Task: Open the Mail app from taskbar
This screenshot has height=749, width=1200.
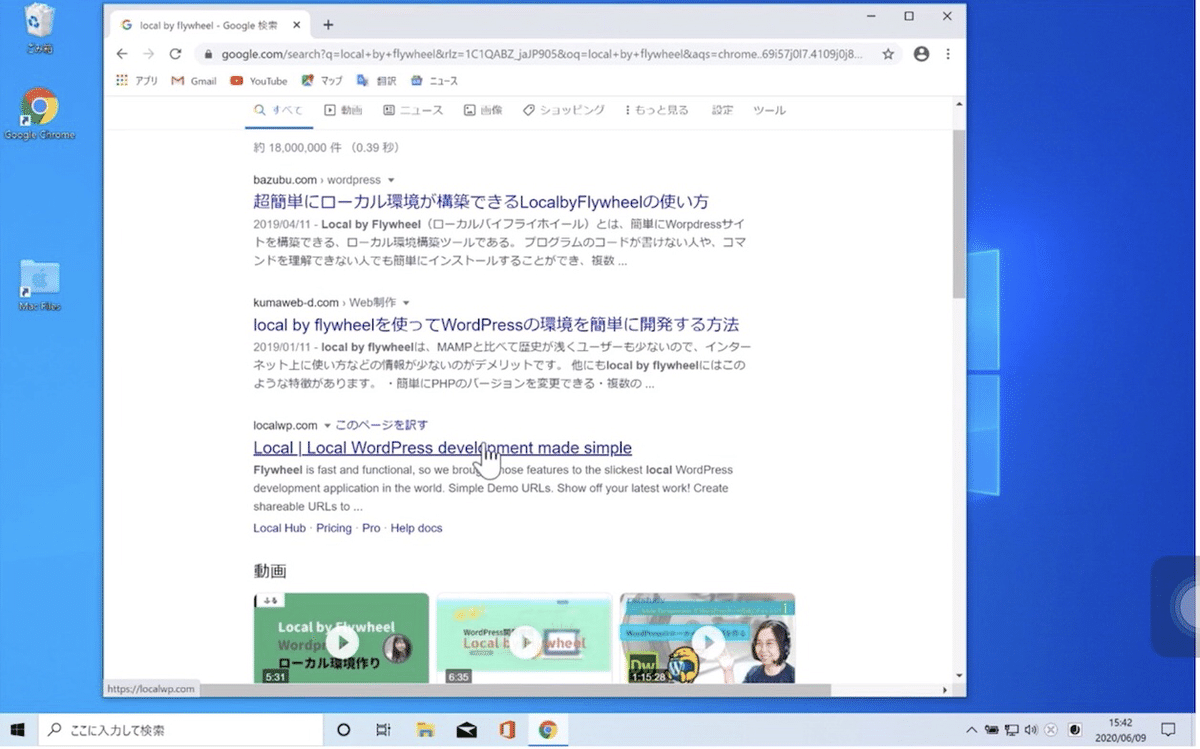Action: 466,730
